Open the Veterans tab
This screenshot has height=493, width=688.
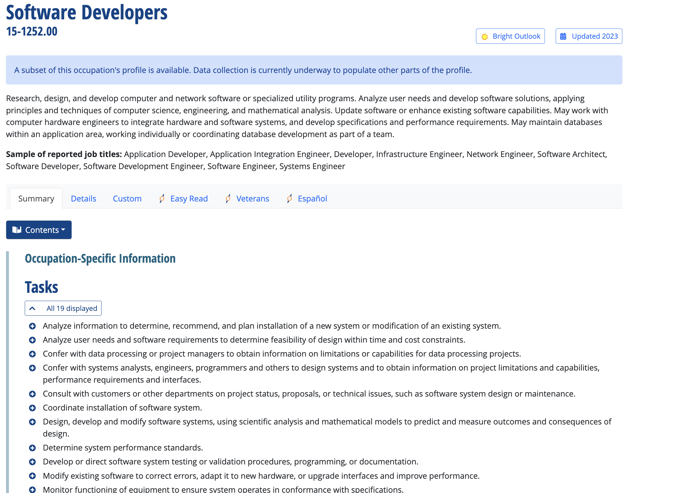[247, 199]
